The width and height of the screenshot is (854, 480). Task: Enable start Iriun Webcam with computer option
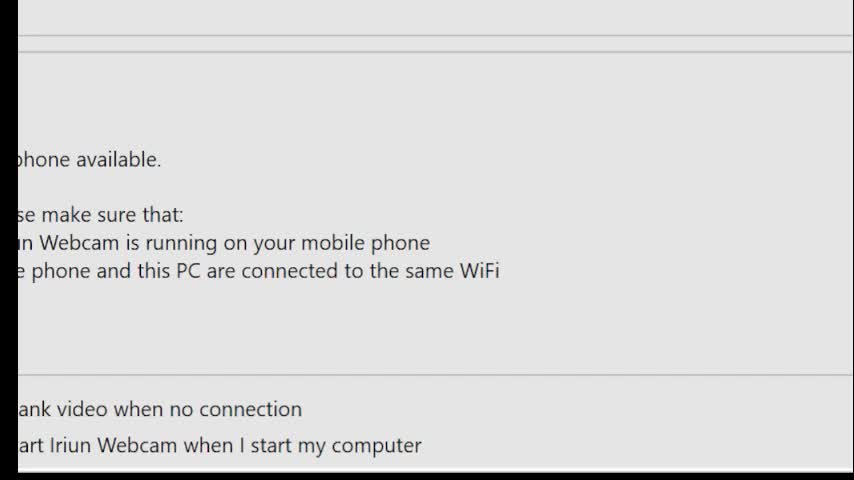219,446
